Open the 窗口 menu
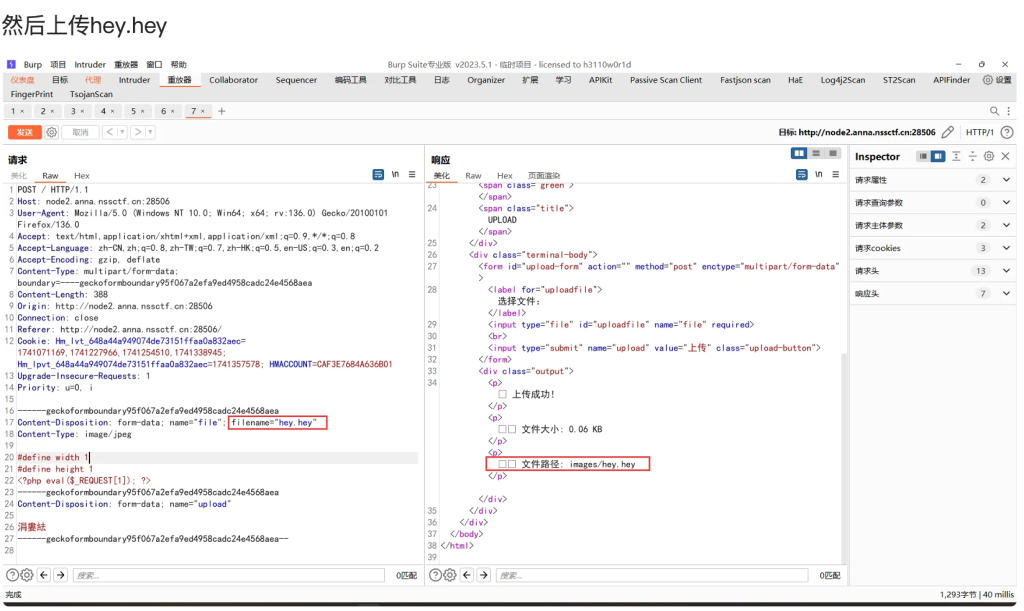1024x611 pixels. pyautogui.click(x=154, y=65)
